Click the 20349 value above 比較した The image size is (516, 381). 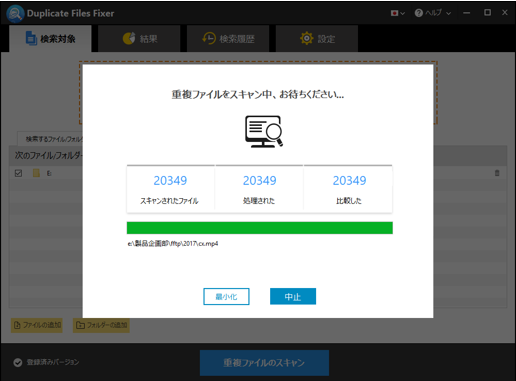(x=349, y=181)
